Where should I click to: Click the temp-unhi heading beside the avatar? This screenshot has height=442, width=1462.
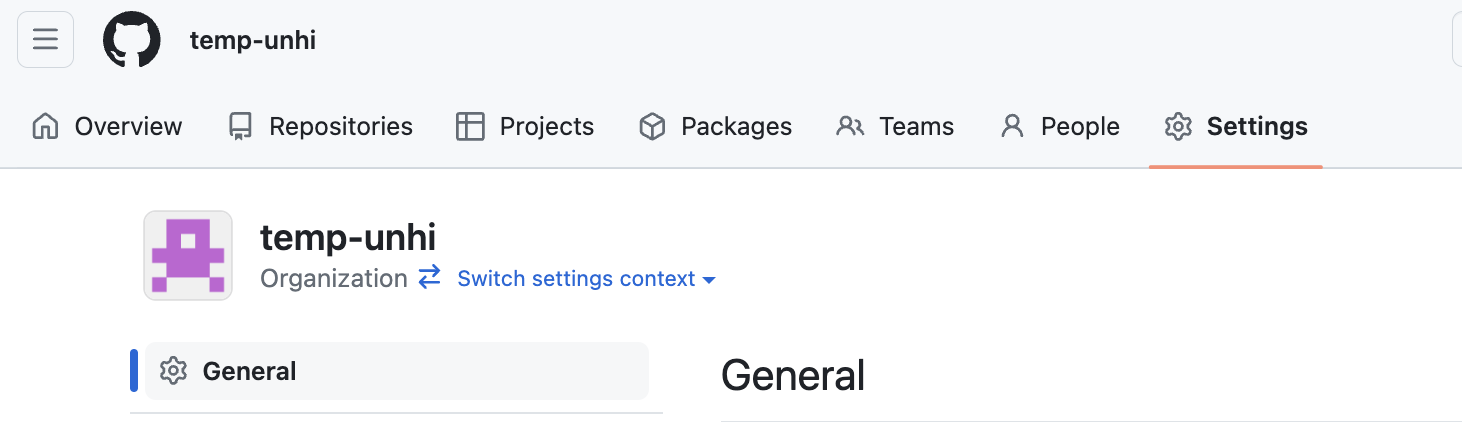348,238
